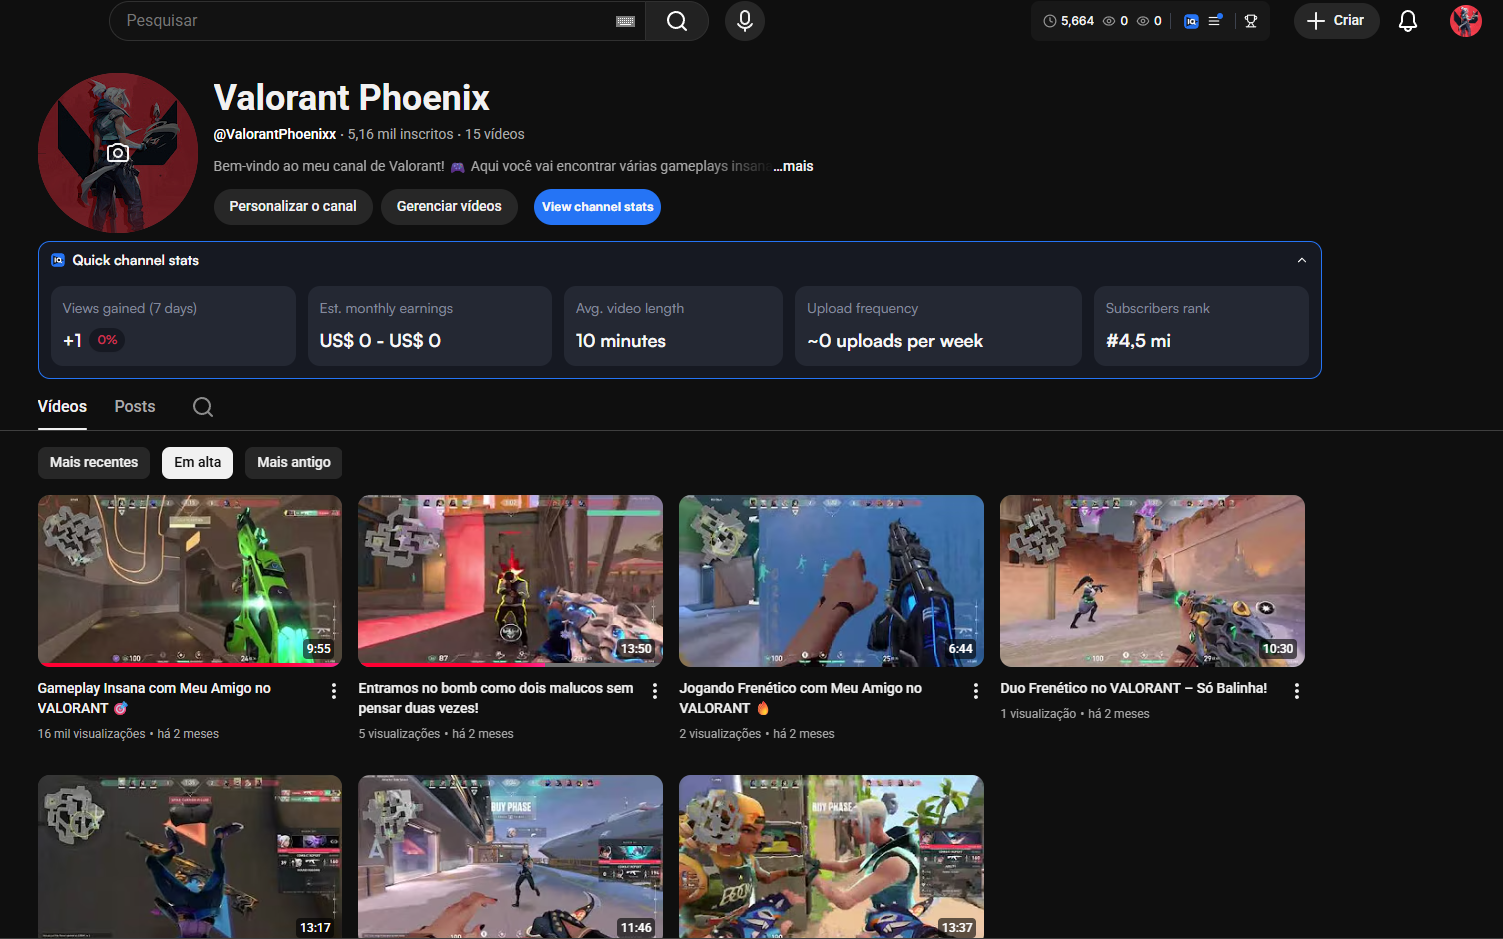
Task: Open the video thumbnail with 13:37 duration
Action: [x=832, y=857]
